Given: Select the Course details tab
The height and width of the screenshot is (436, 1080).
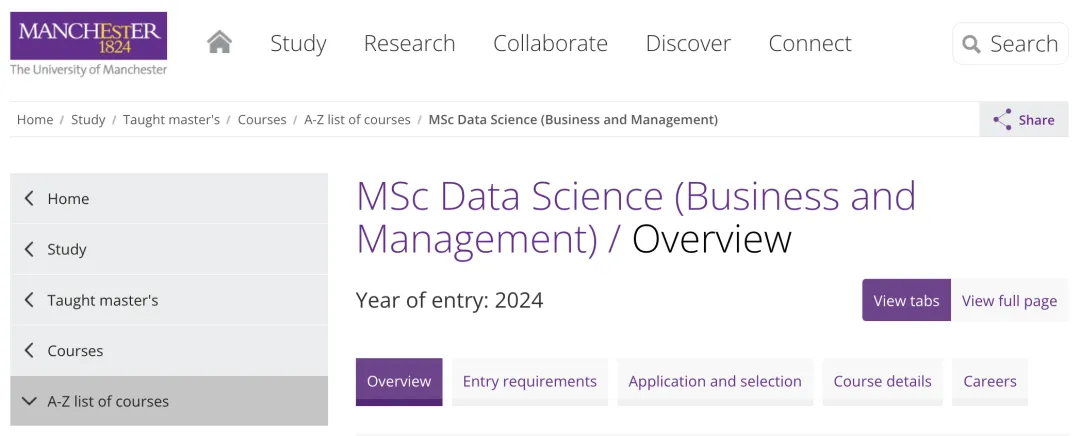Looking at the screenshot, I should click(x=882, y=382).
